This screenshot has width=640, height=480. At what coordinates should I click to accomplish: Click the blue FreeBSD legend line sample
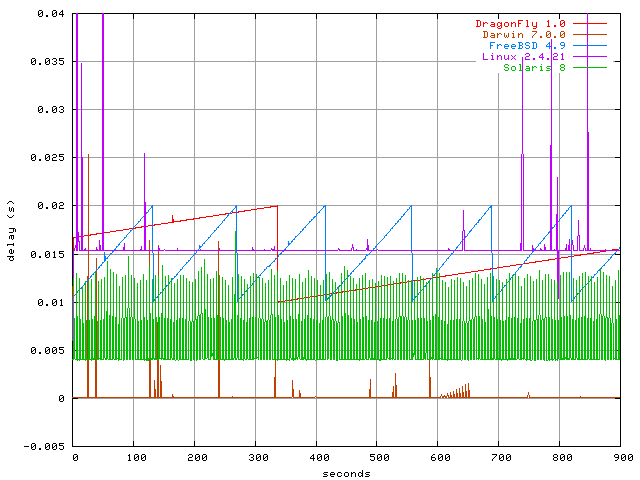(x=590, y=46)
